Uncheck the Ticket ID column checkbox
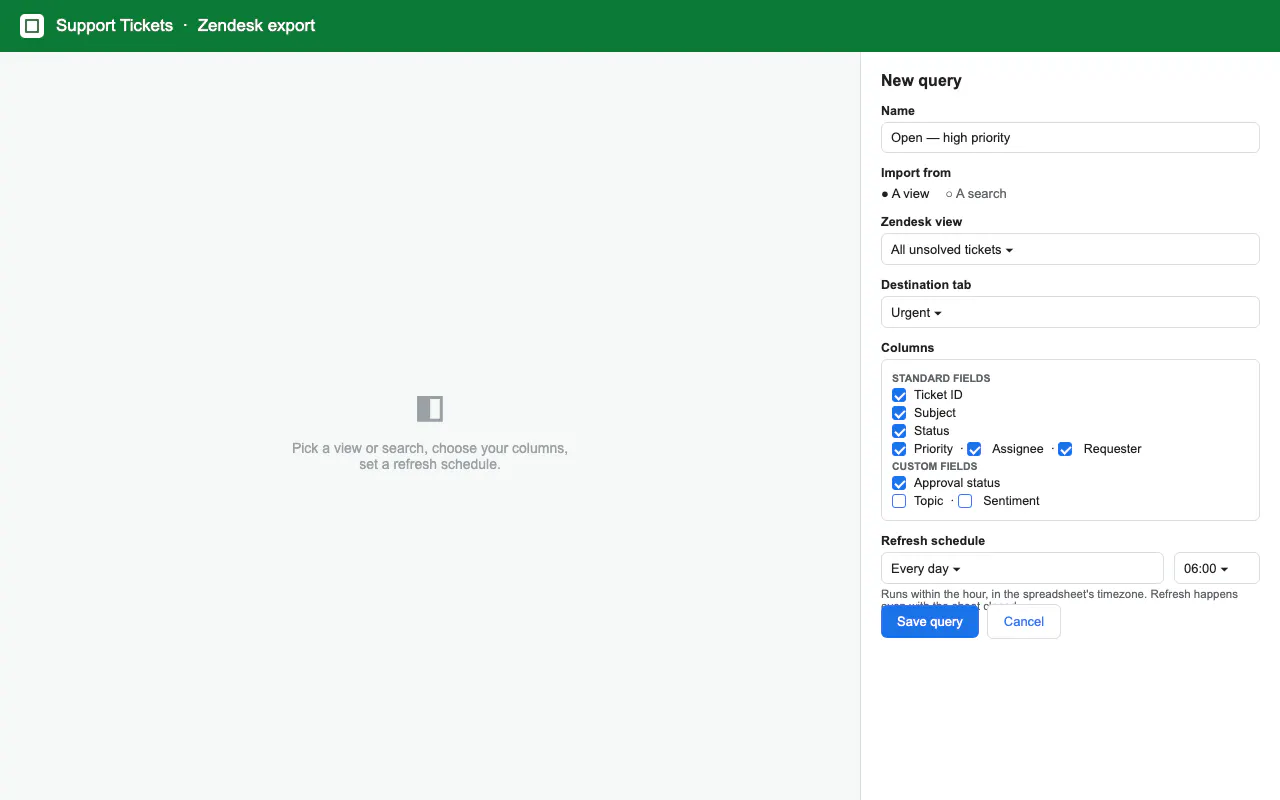 [899, 395]
